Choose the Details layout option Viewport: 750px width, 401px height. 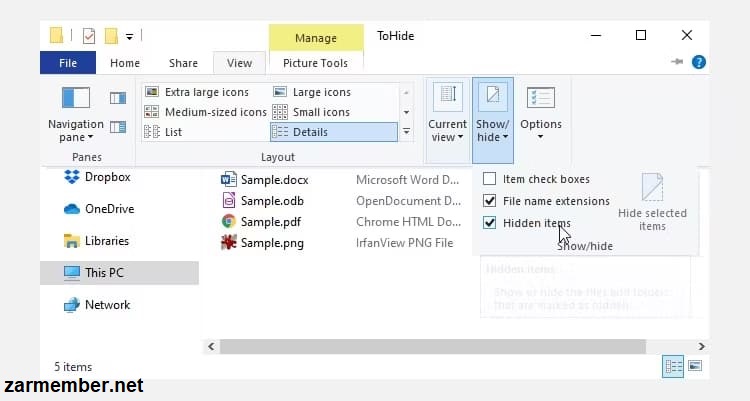[334, 132]
